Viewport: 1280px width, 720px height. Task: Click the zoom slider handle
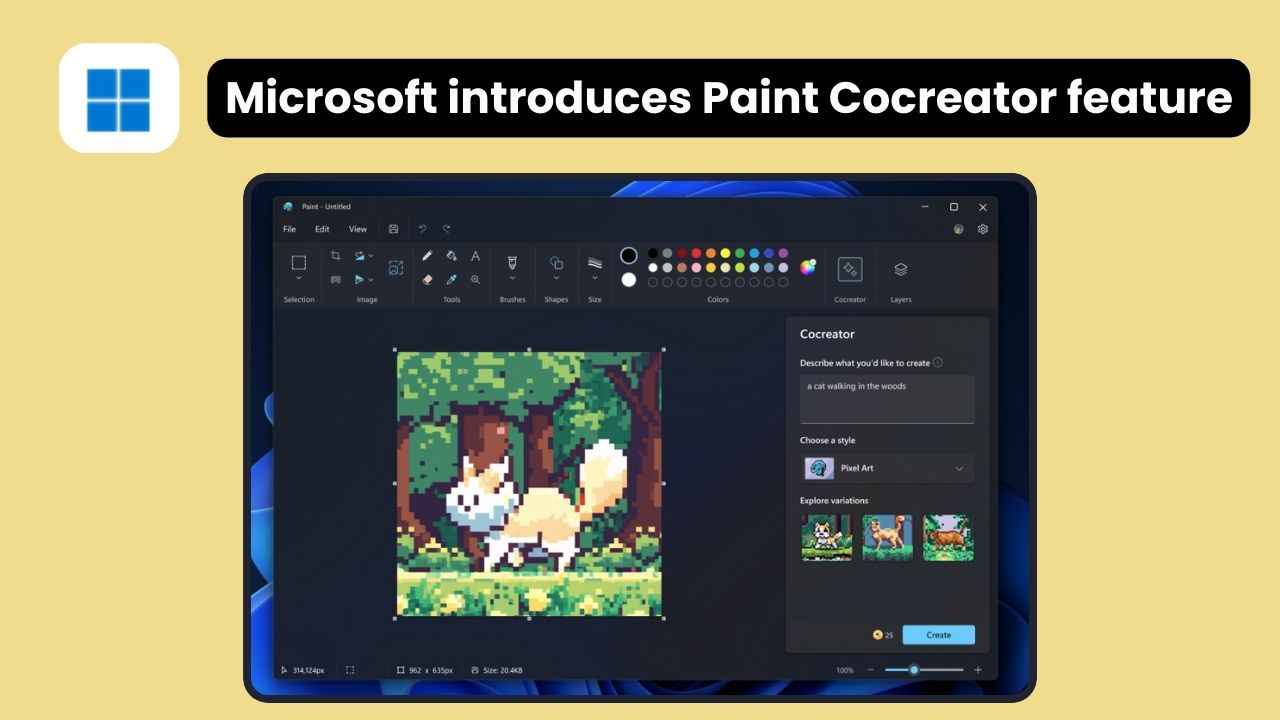914,670
